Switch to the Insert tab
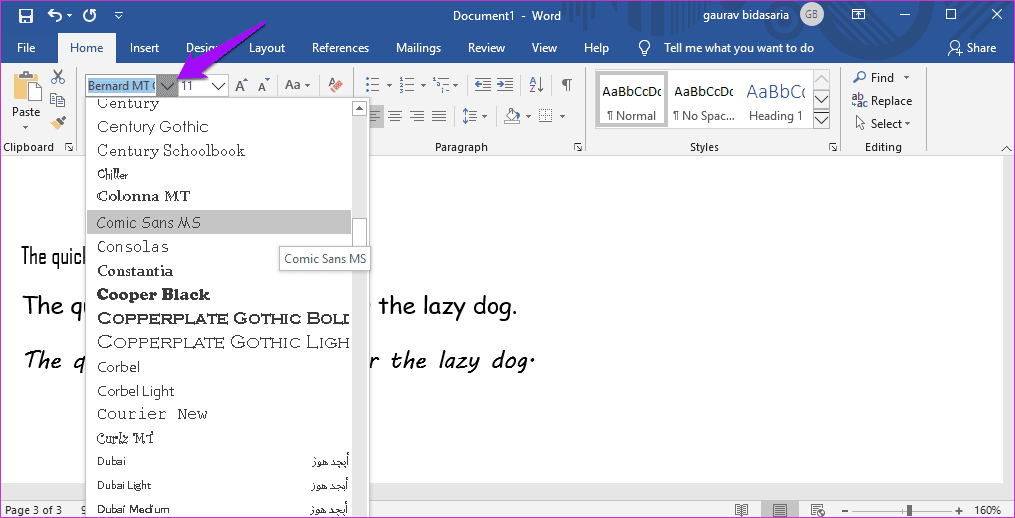The height and width of the screenshot is (518, 1015). [x=144, y=48]
